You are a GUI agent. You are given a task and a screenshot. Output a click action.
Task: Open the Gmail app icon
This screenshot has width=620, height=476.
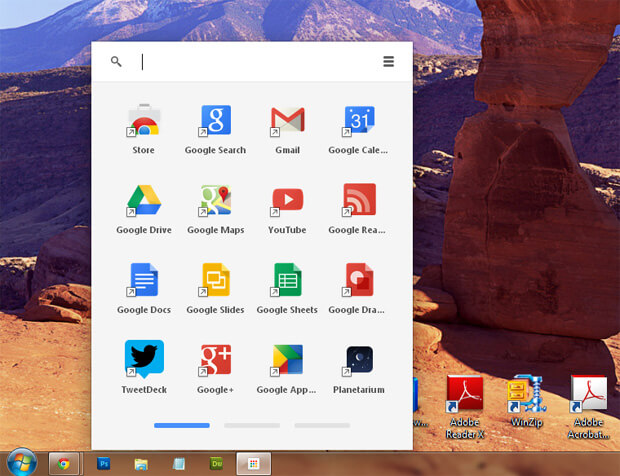[287, 121]
